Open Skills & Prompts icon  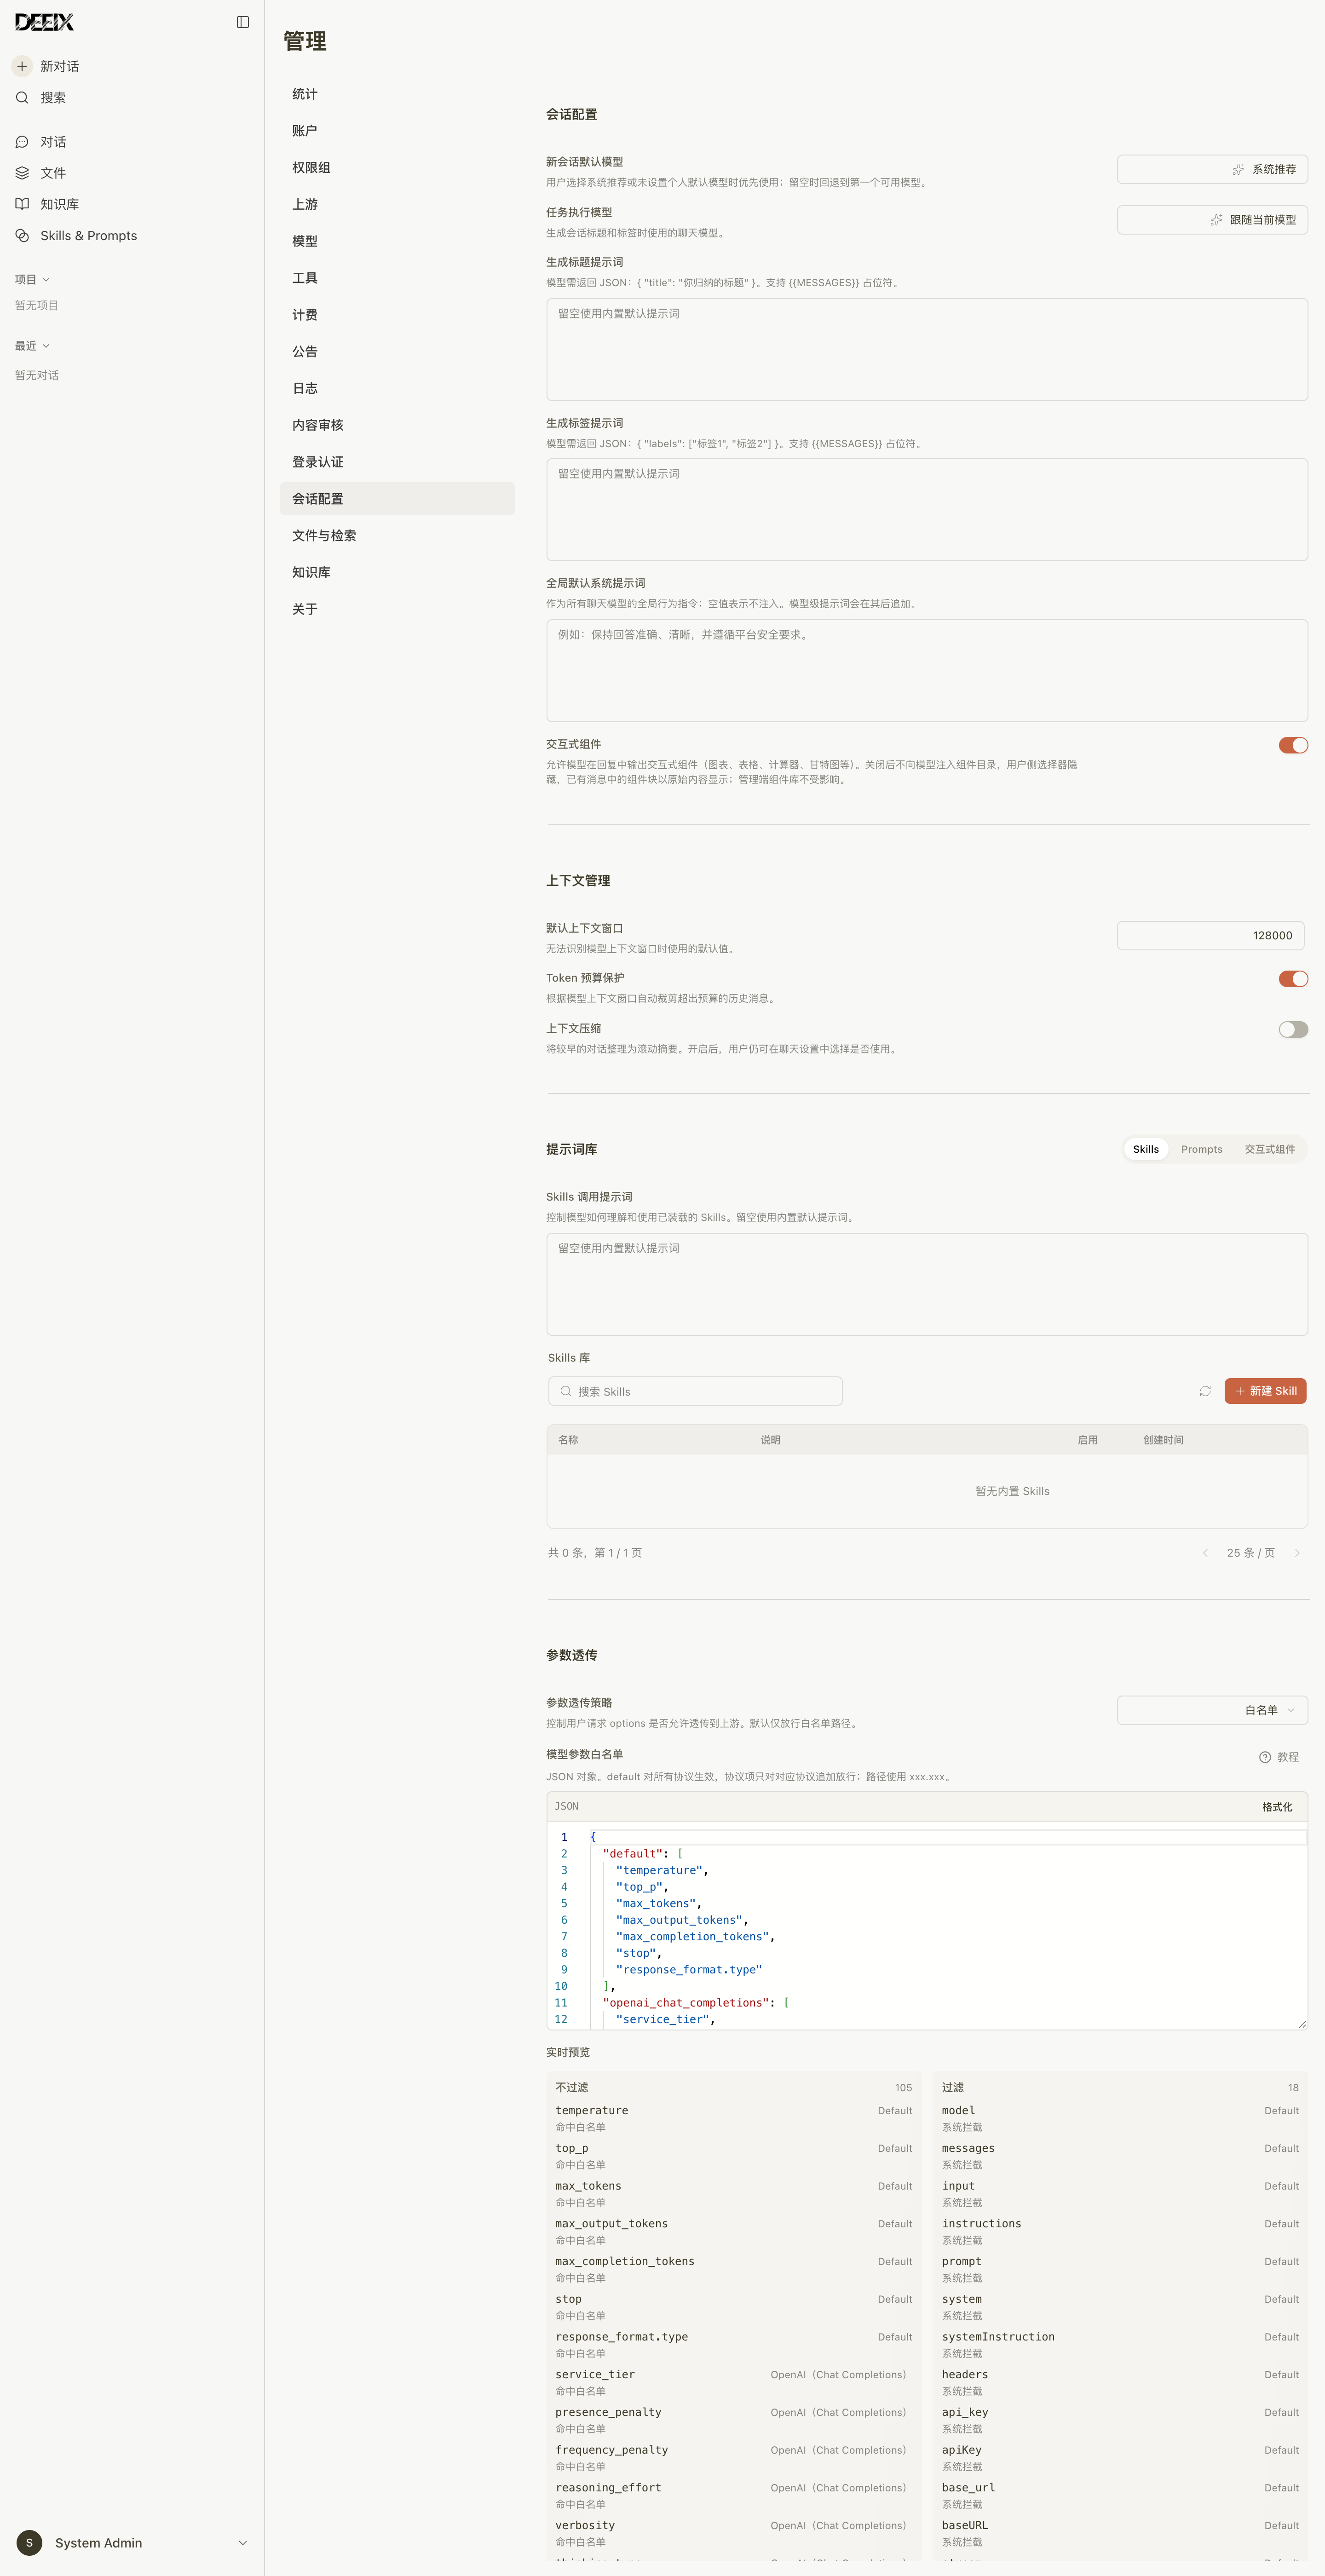[22, 236]
